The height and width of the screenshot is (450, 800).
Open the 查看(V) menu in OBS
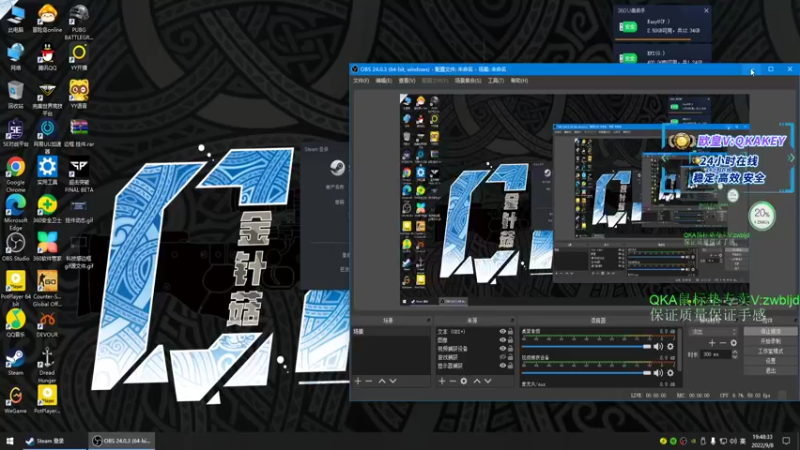(x=407, y=81)
